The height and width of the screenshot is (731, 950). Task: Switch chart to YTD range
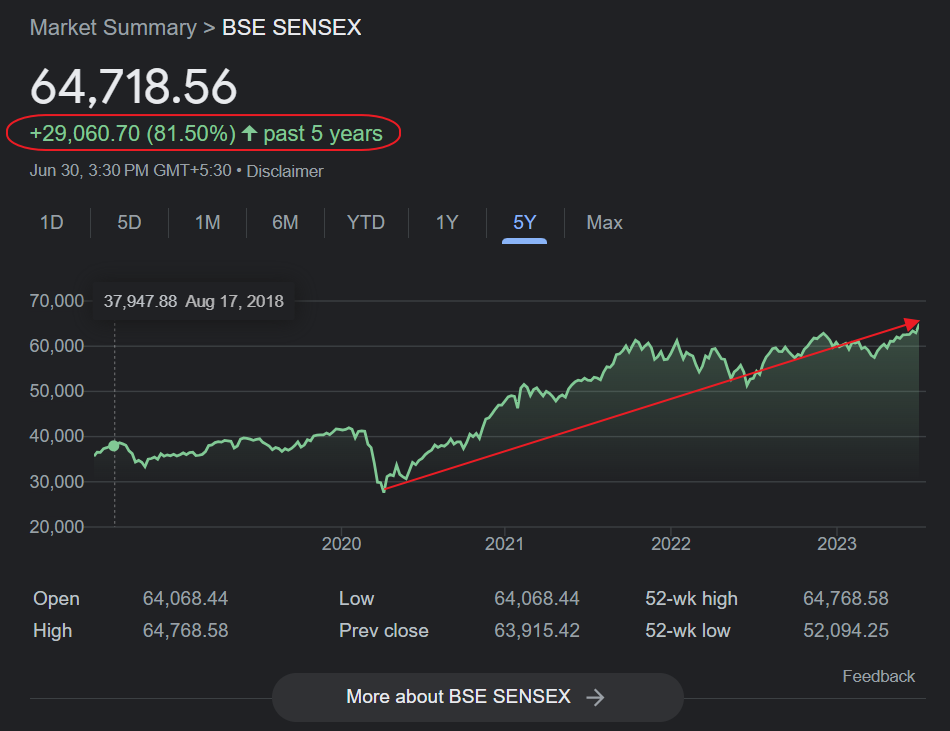point(366,222)
